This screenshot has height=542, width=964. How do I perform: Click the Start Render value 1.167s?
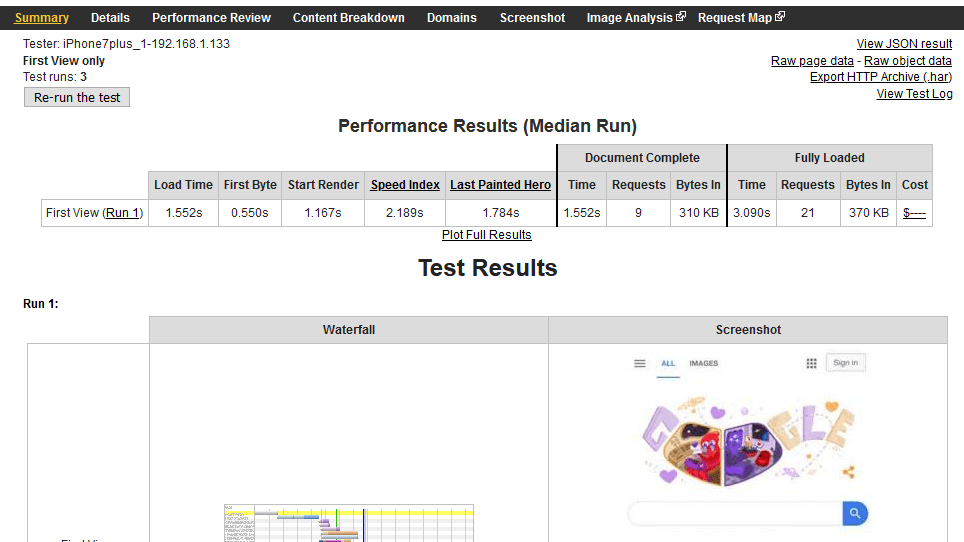point(323,213)
